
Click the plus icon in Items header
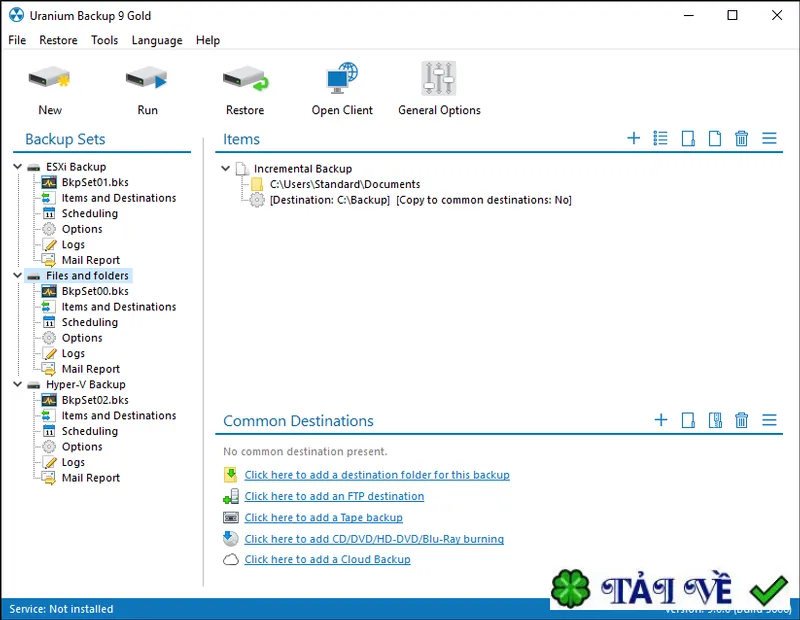[x=634, y=138]
